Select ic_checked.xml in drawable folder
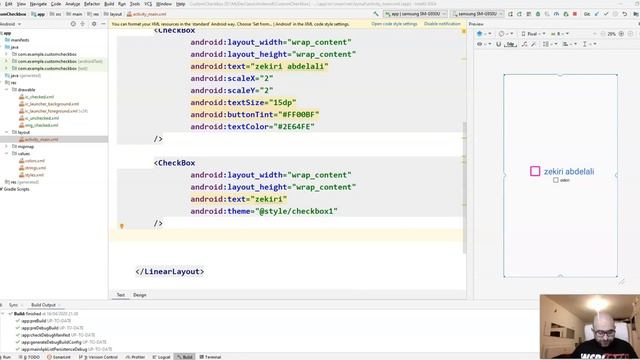This screenshot has height=360, width=640. click(x=36, y=97)
